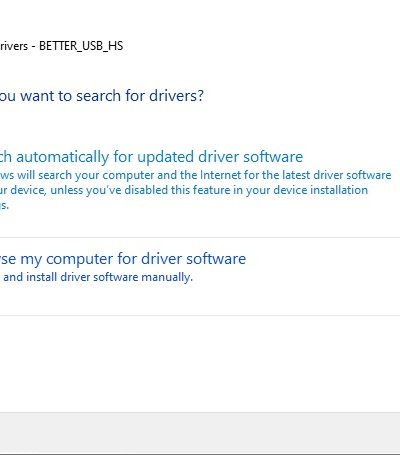Choose search automatically for updated driver software
Image resolution: width=400 pixels, height=455 pixels.
[151, 157]
